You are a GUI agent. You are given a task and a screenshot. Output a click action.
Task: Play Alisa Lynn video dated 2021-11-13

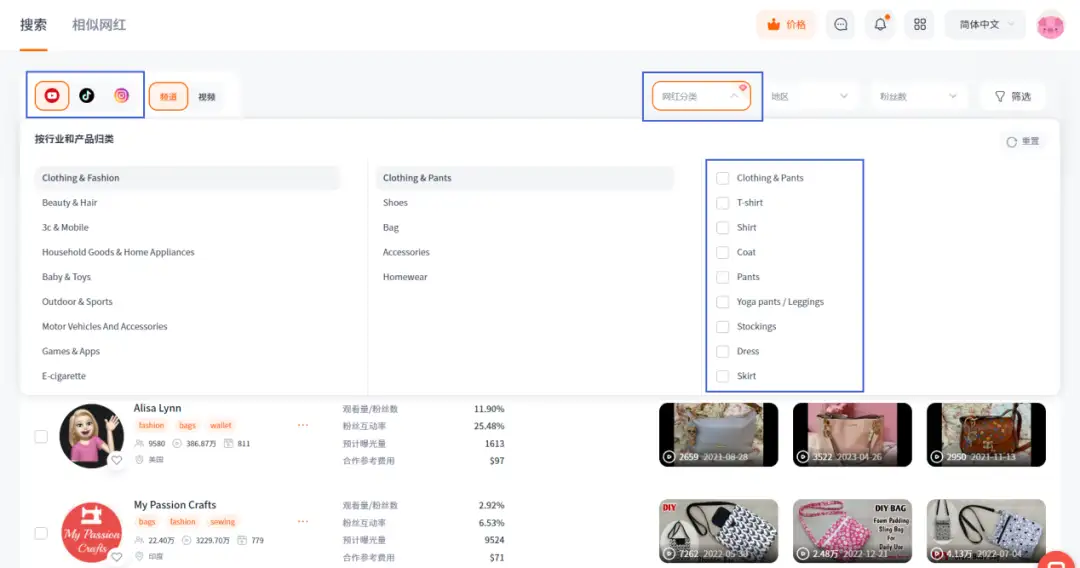[986, 435]
